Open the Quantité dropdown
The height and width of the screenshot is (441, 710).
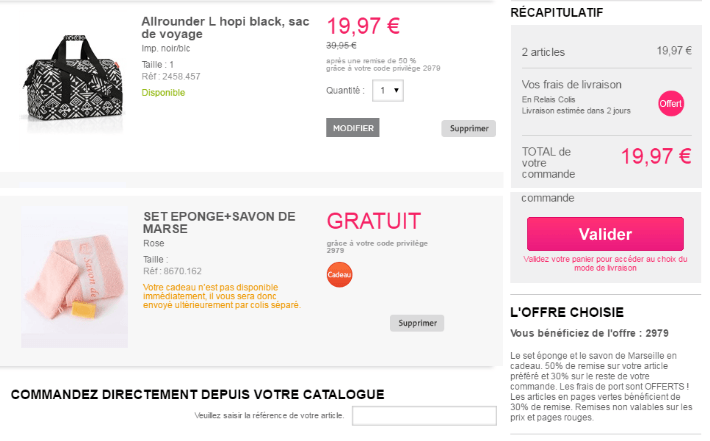click(x=387, y=90)
